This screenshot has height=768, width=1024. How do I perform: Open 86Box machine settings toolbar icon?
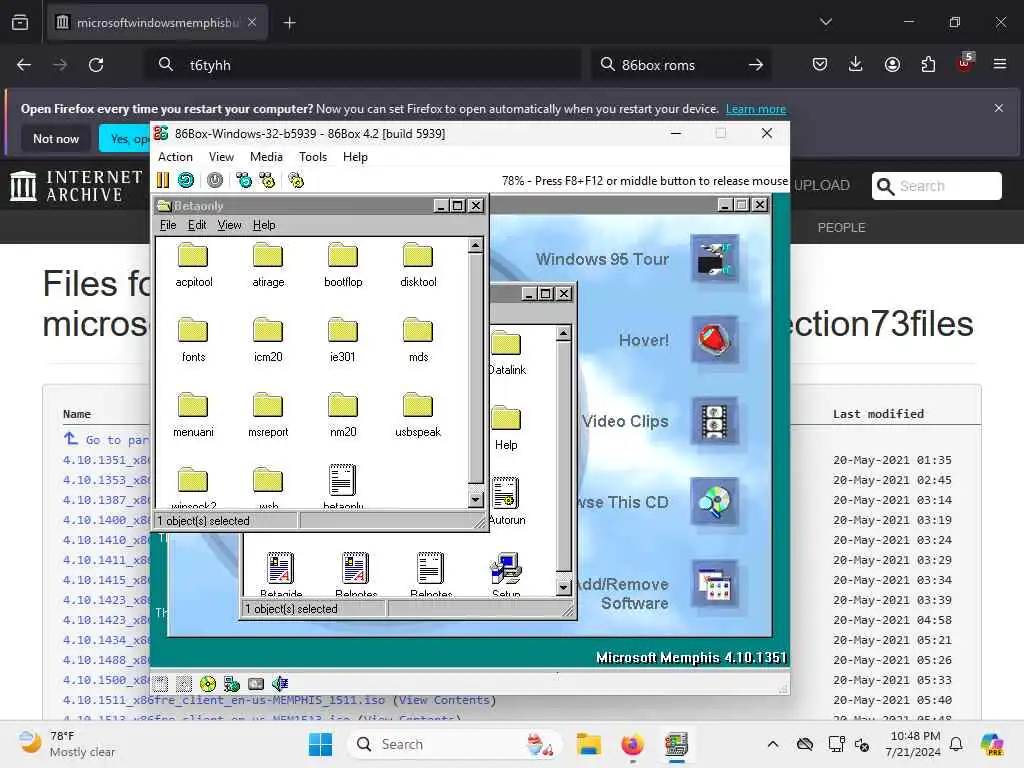coord(296,180)
